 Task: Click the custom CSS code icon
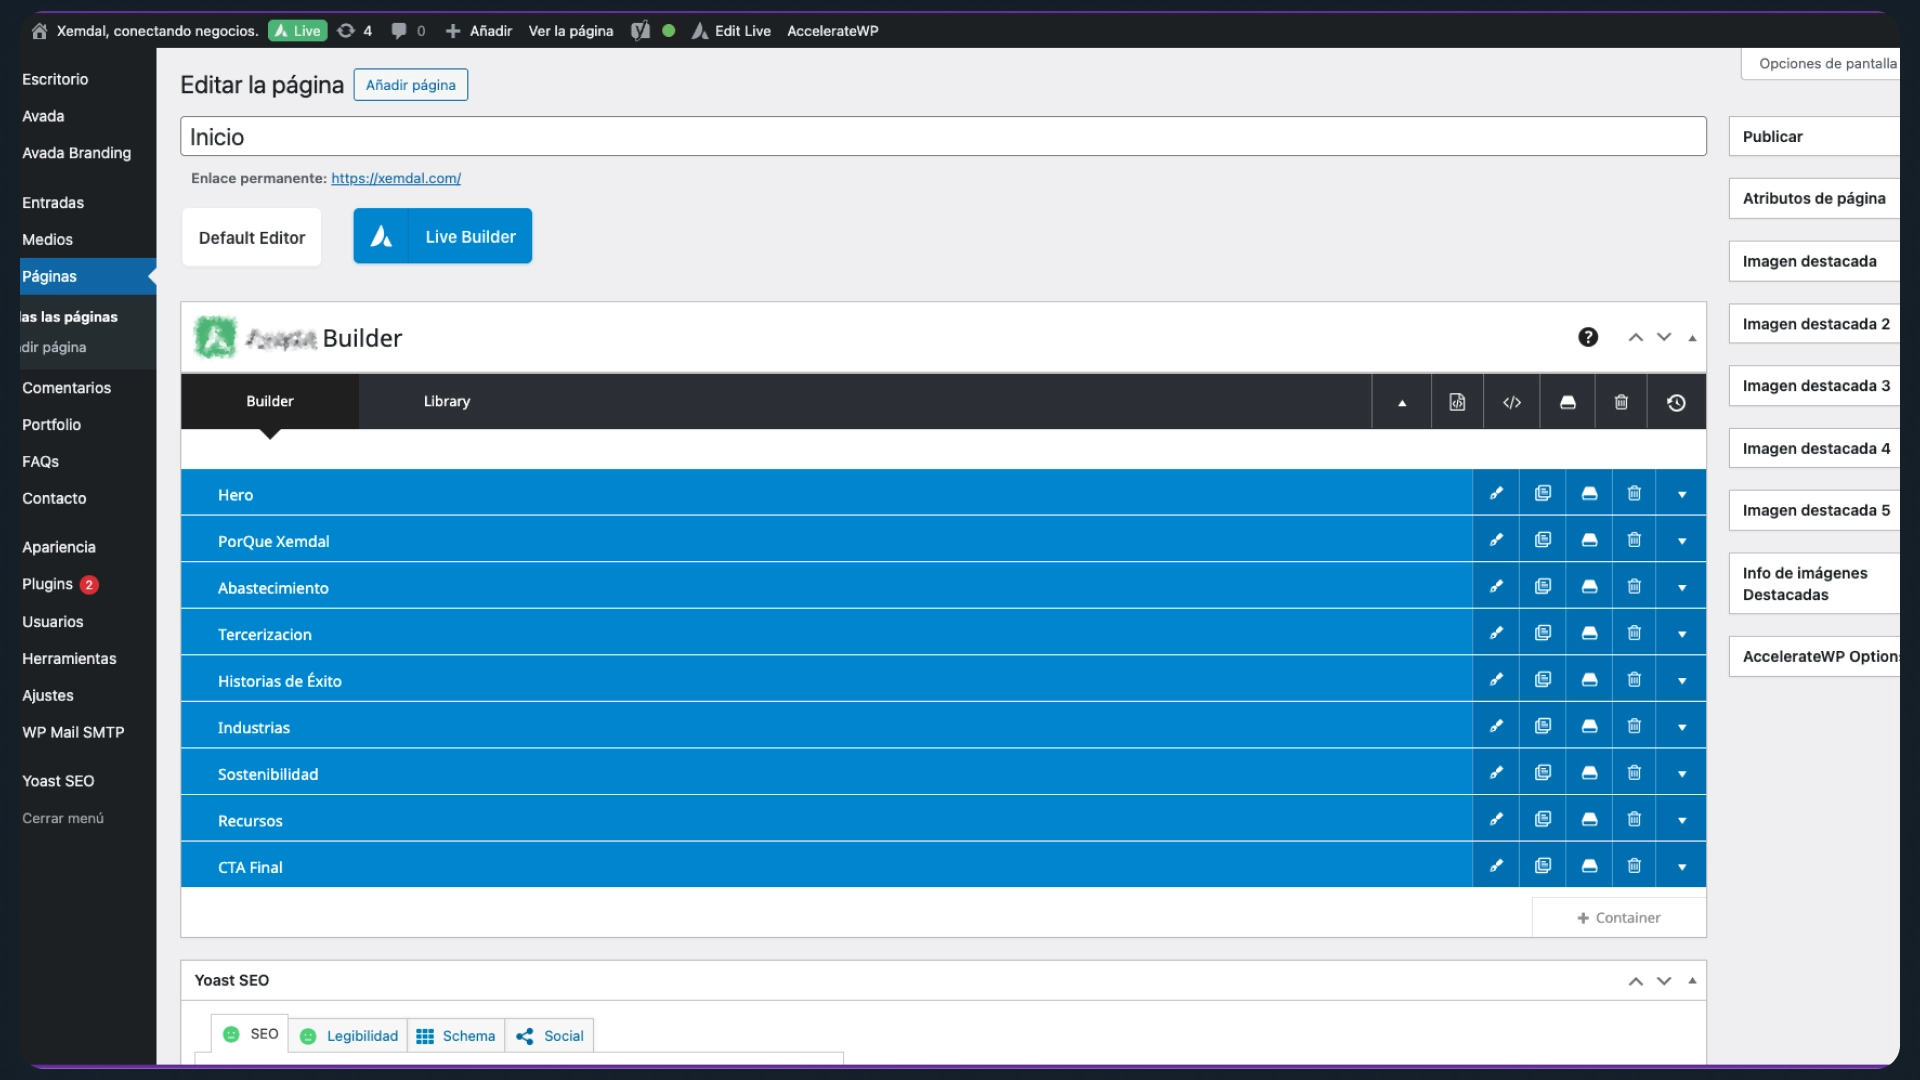[x=1512, y=402]
